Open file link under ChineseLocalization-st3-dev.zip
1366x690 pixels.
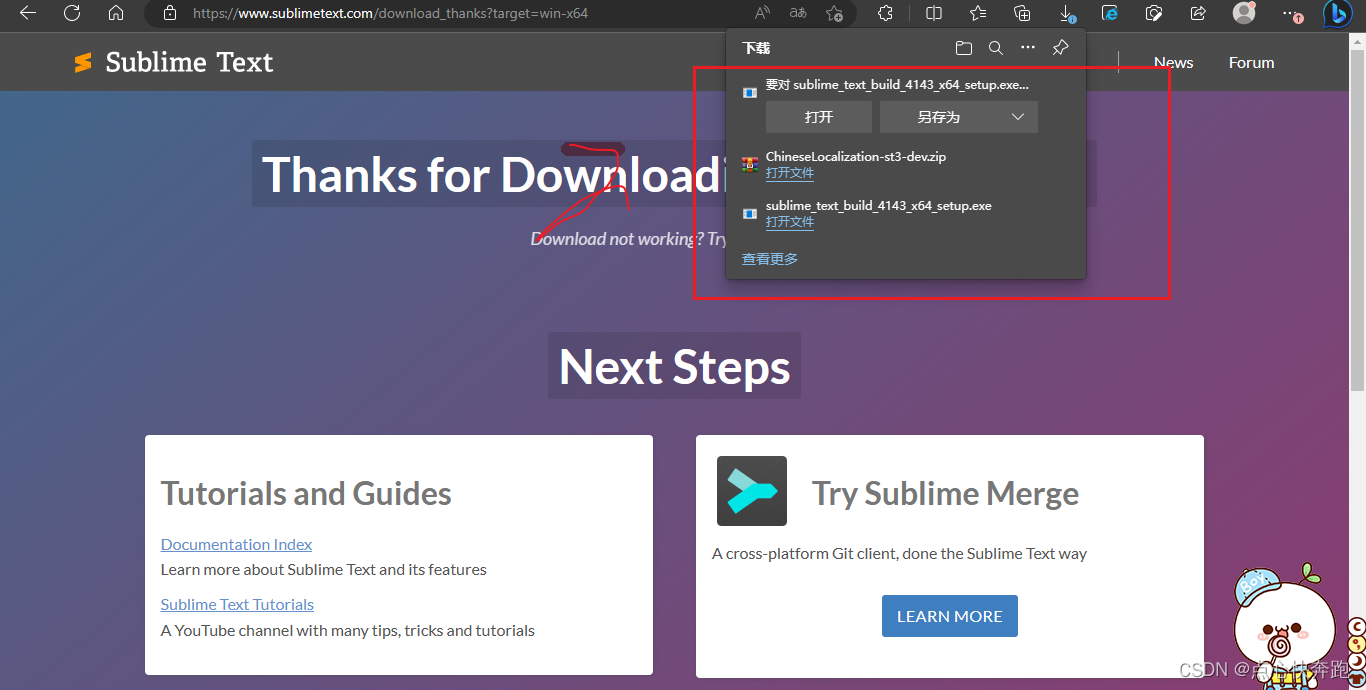[790, 173]
